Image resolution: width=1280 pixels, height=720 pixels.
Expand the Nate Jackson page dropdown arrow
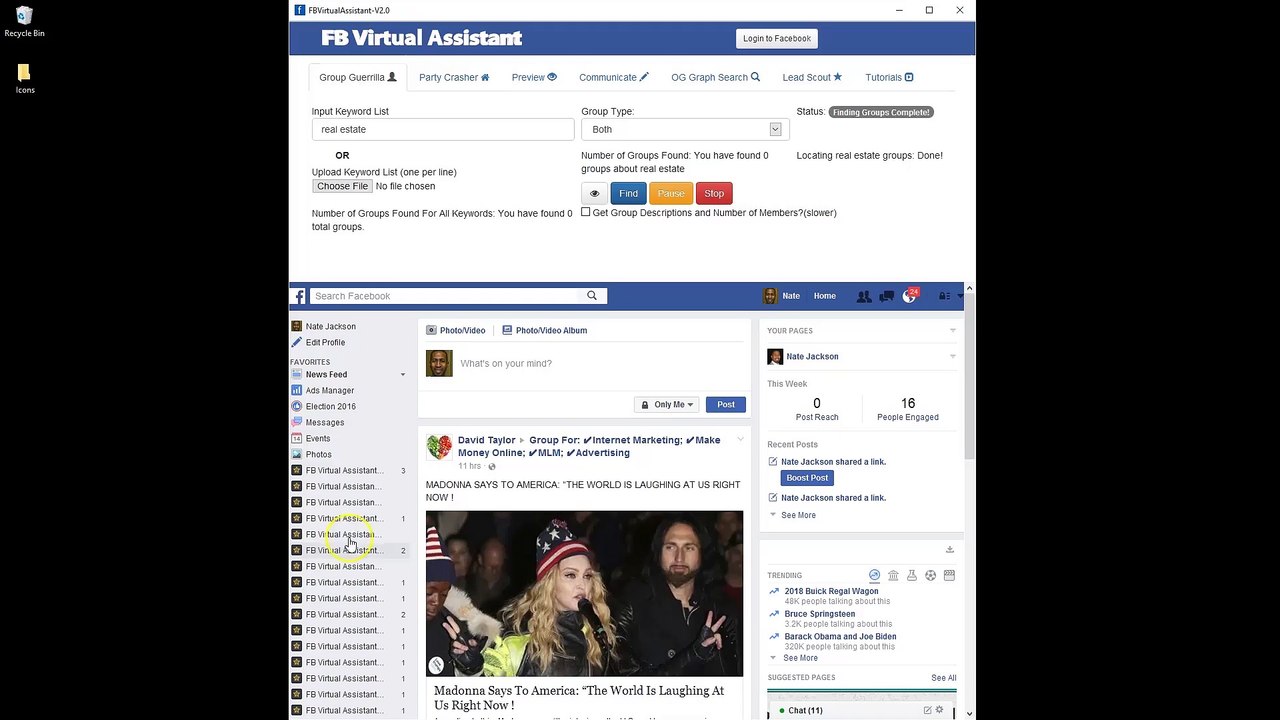(x=952, y=356)
